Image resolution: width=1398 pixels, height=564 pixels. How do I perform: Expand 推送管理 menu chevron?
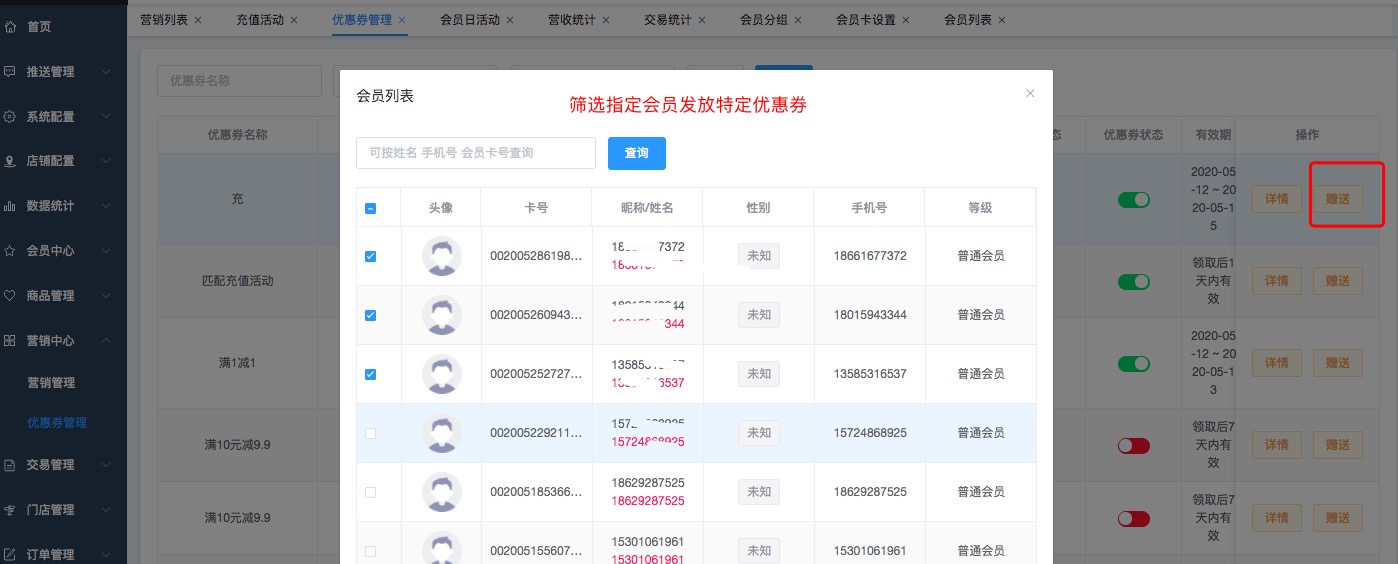coord(106,72)
